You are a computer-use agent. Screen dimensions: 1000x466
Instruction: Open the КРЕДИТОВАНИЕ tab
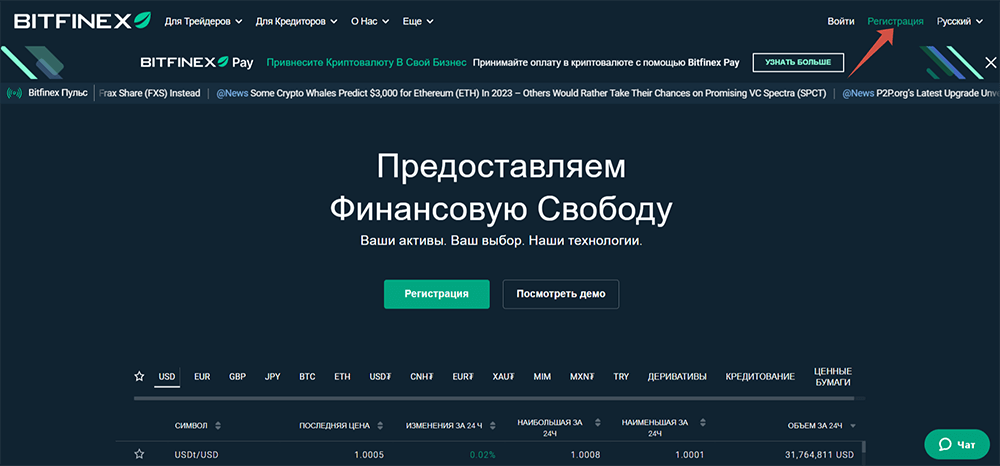coord(760,377)
